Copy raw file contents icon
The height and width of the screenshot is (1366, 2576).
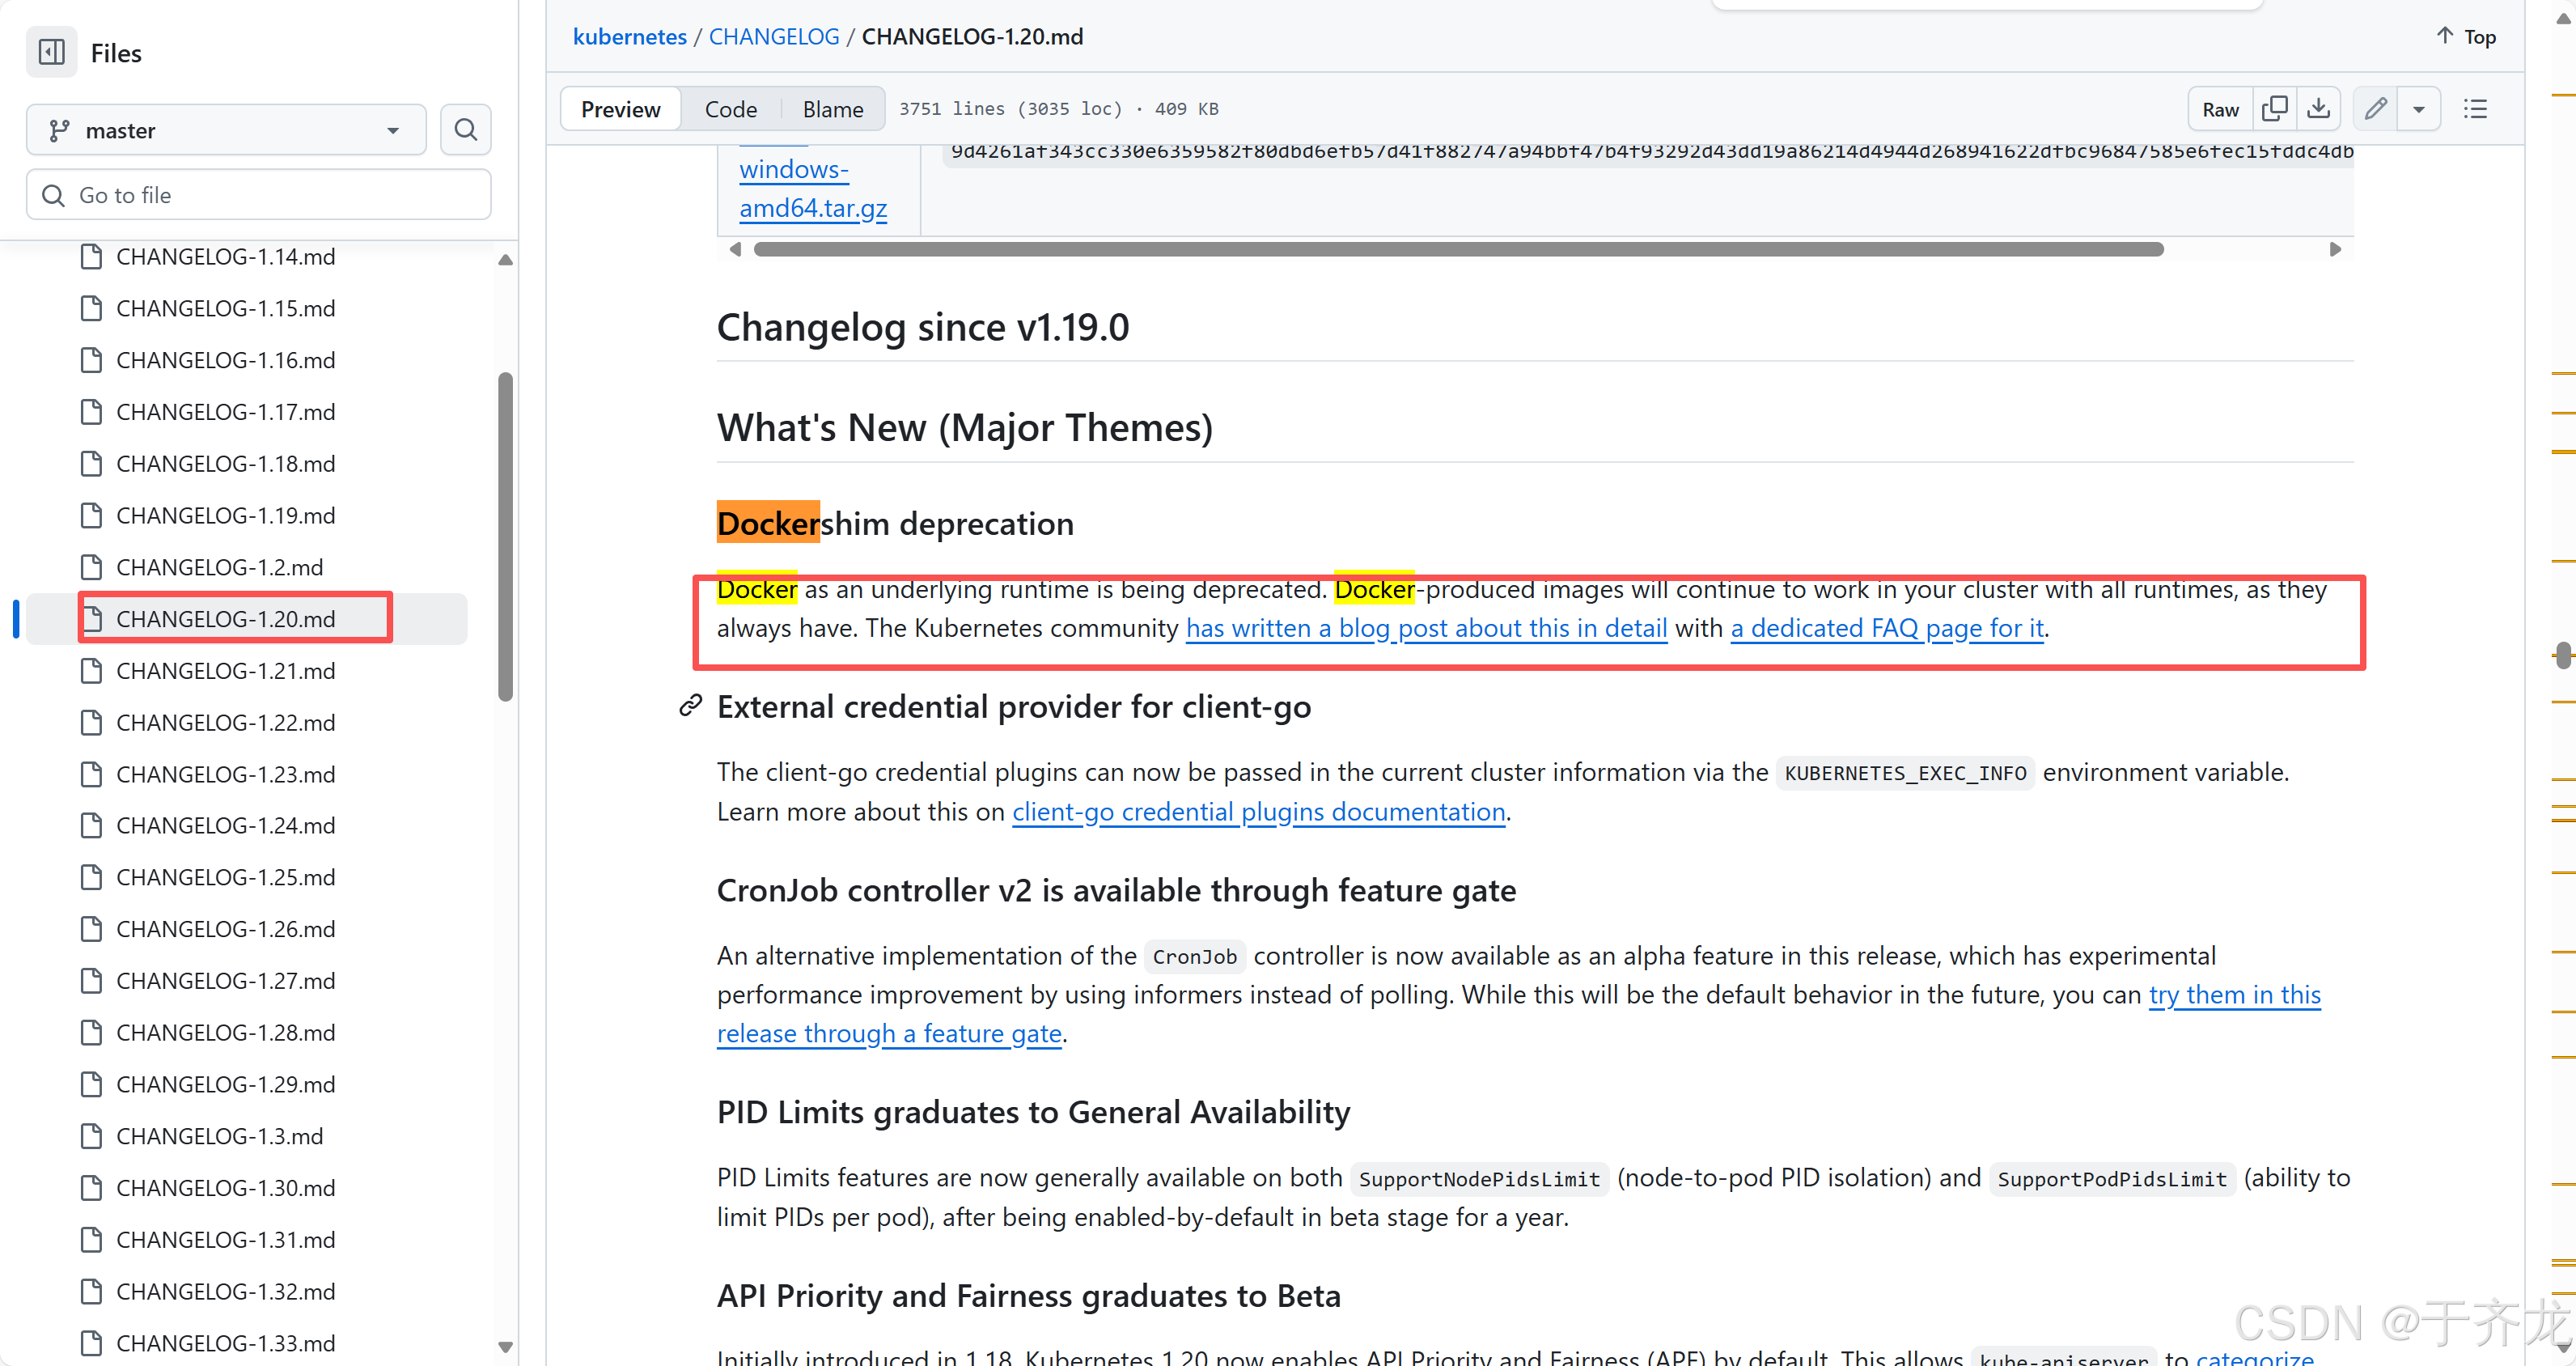pyautogui.click(x=2274, y=109)
